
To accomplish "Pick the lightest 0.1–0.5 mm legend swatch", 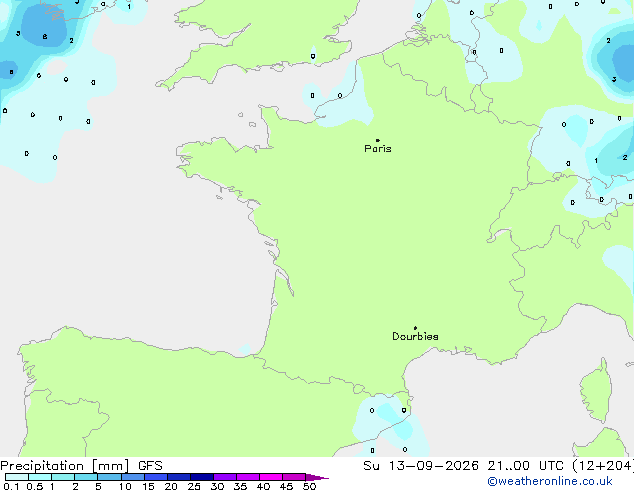I will [x=17, y=477].
